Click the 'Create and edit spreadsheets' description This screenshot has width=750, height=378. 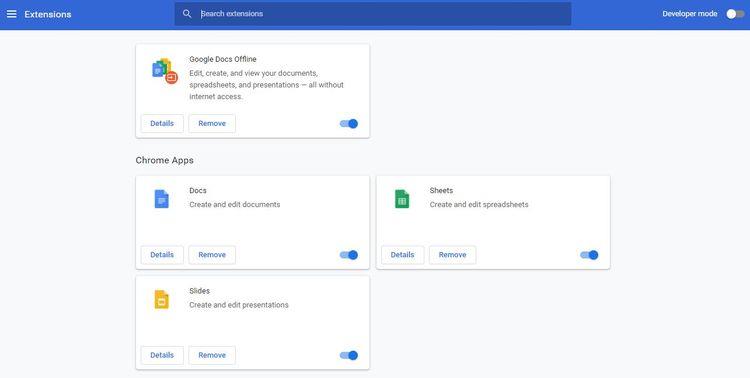tap(479, 204)
